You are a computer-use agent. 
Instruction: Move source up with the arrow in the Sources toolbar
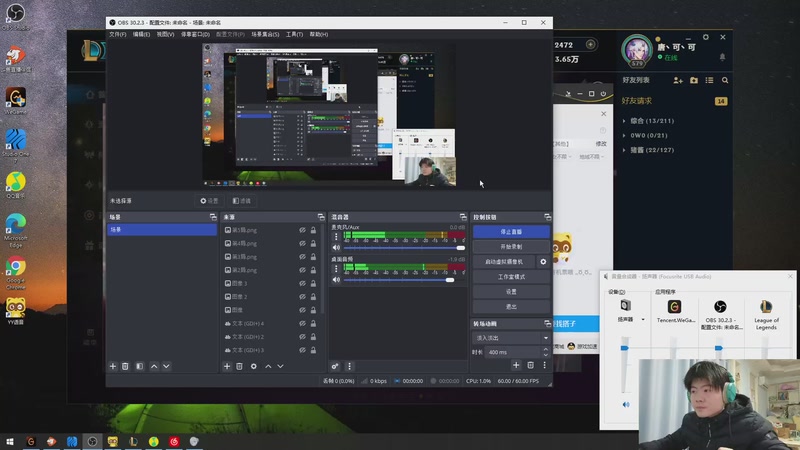pyautogui.click(x=268, y=366)
